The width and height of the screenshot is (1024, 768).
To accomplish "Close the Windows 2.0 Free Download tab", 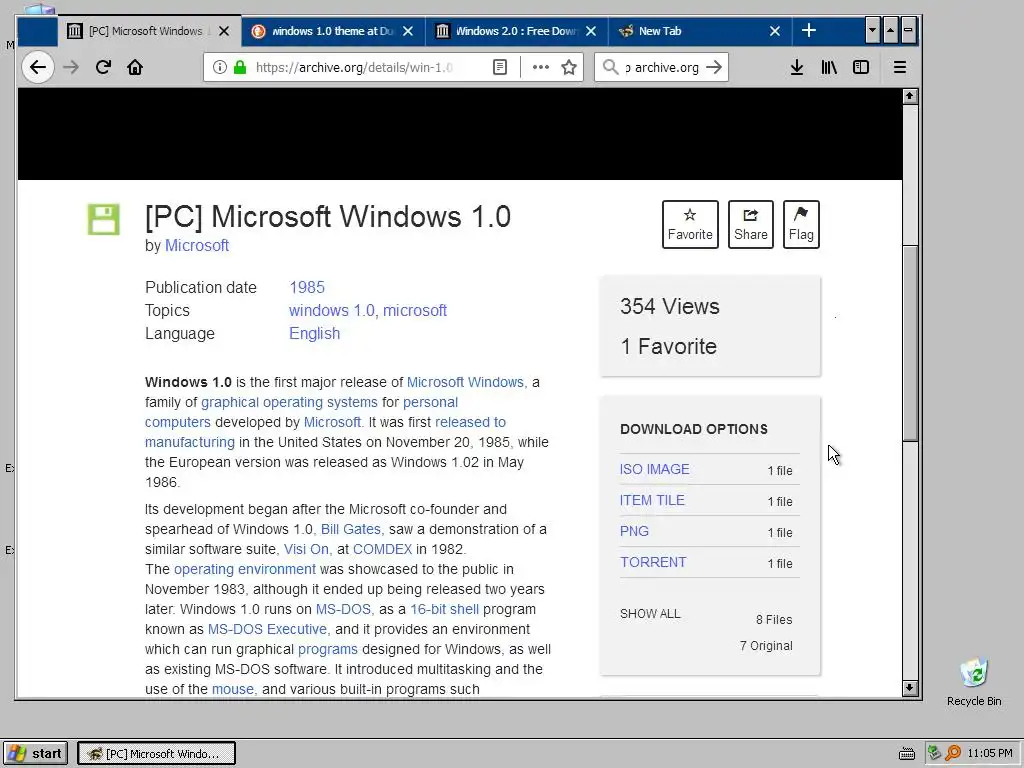I will (x=591, y=31).
